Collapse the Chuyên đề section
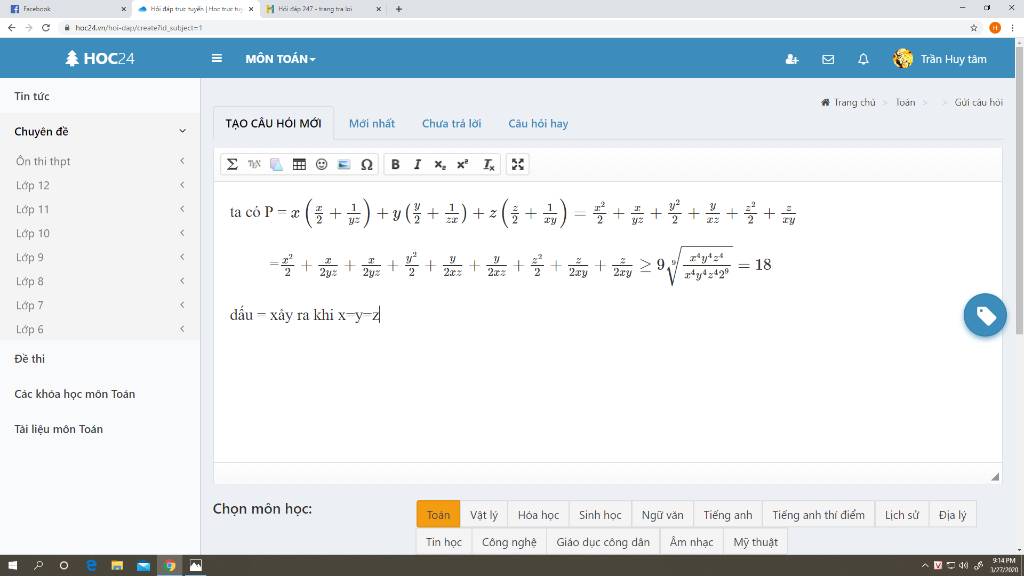Viewport: 1024px width, 576px height. click(x=182, y=131)
